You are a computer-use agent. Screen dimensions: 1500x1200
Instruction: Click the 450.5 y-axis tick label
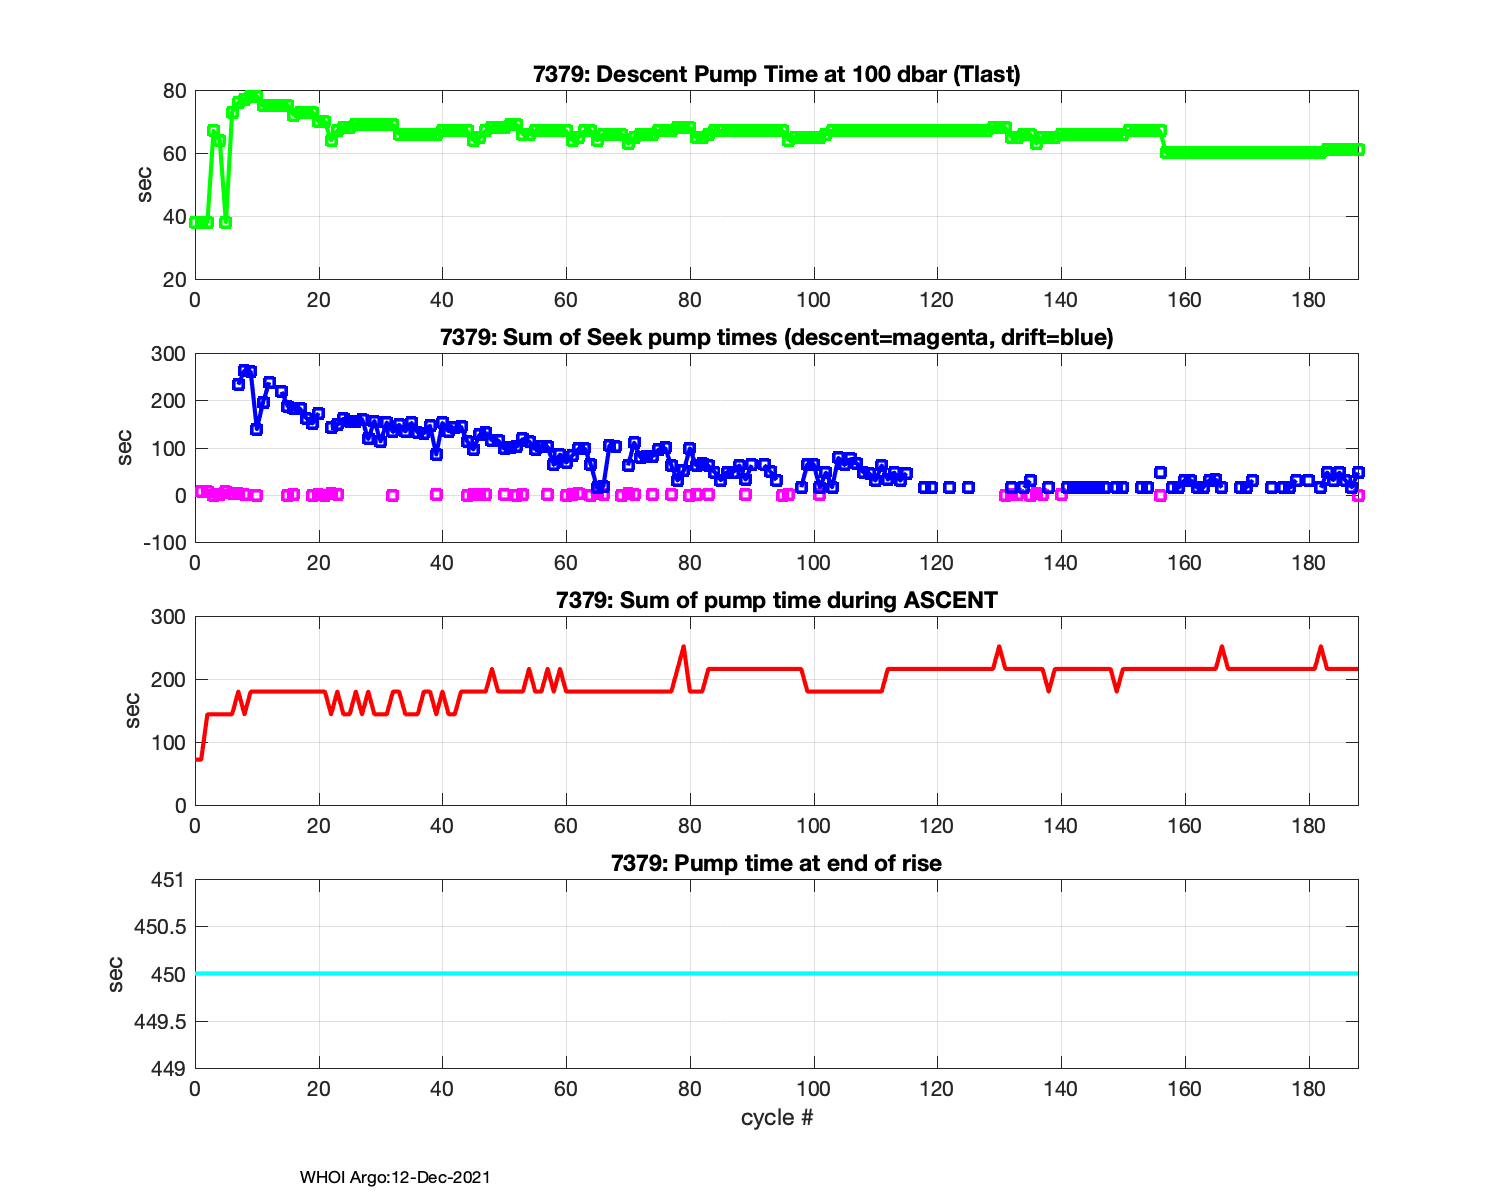[x=159, y=927]
